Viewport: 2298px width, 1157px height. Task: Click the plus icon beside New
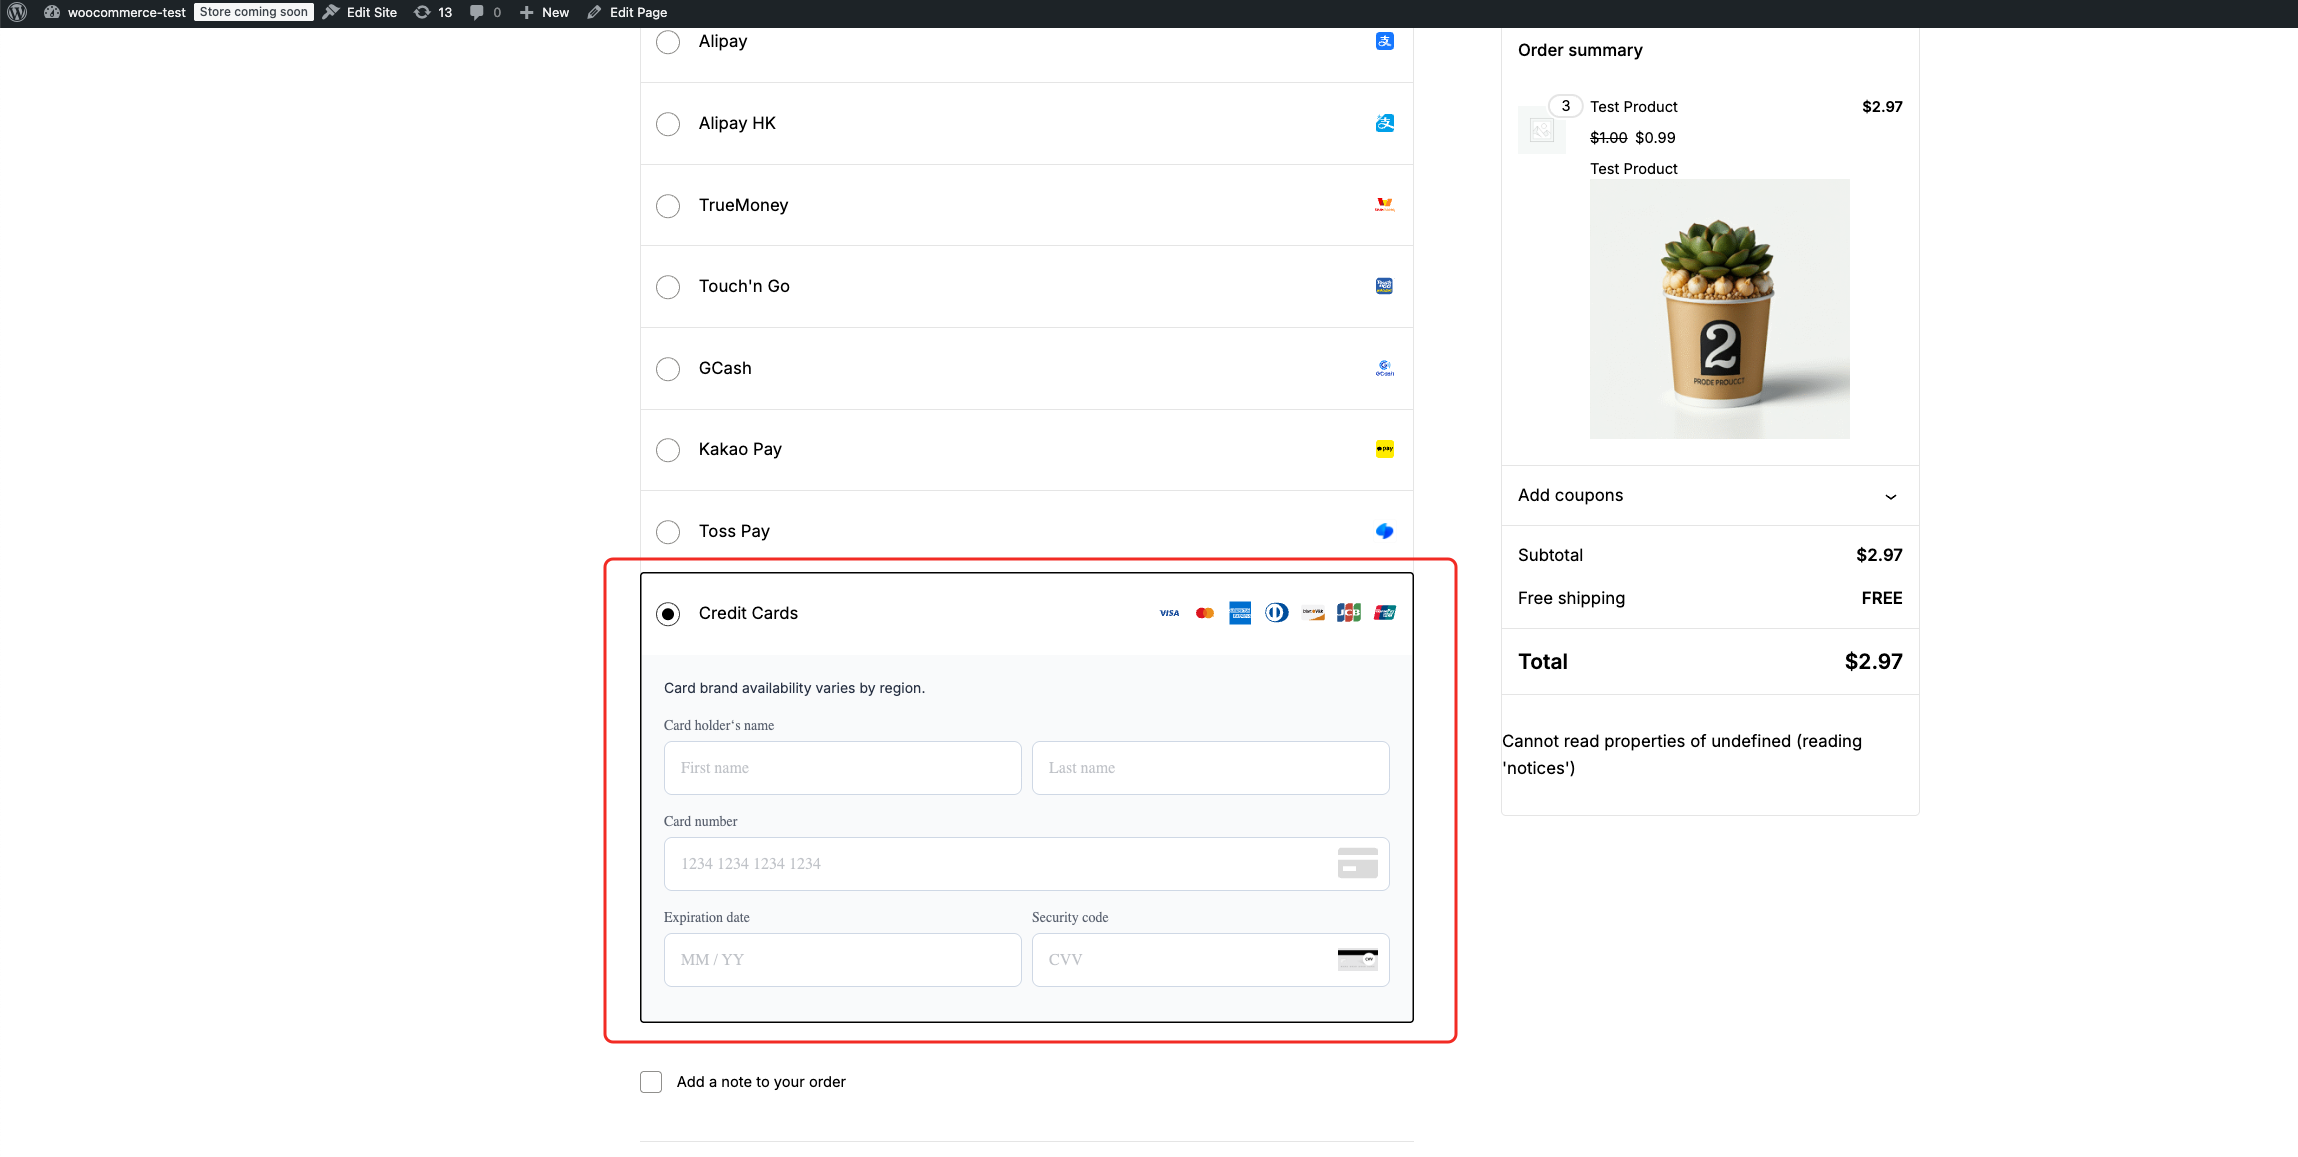pyautogui.click(x=526, y=12)
